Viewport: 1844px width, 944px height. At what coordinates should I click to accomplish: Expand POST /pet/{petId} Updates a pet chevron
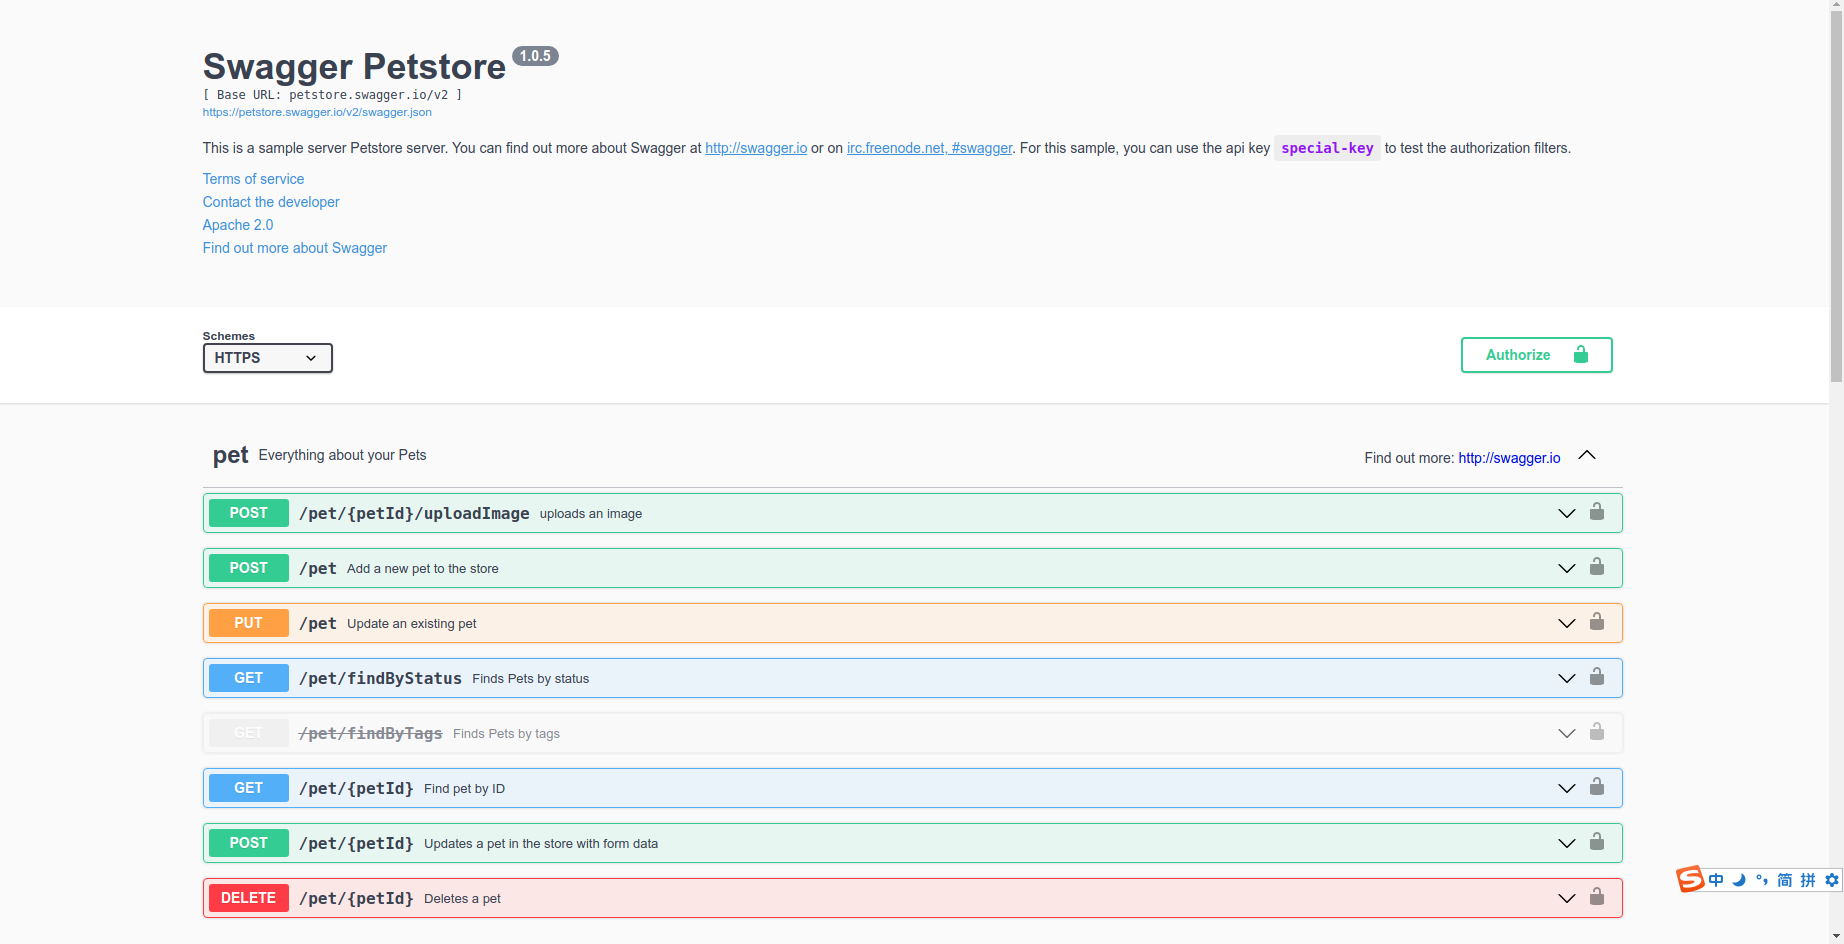tap(1567, 844)
